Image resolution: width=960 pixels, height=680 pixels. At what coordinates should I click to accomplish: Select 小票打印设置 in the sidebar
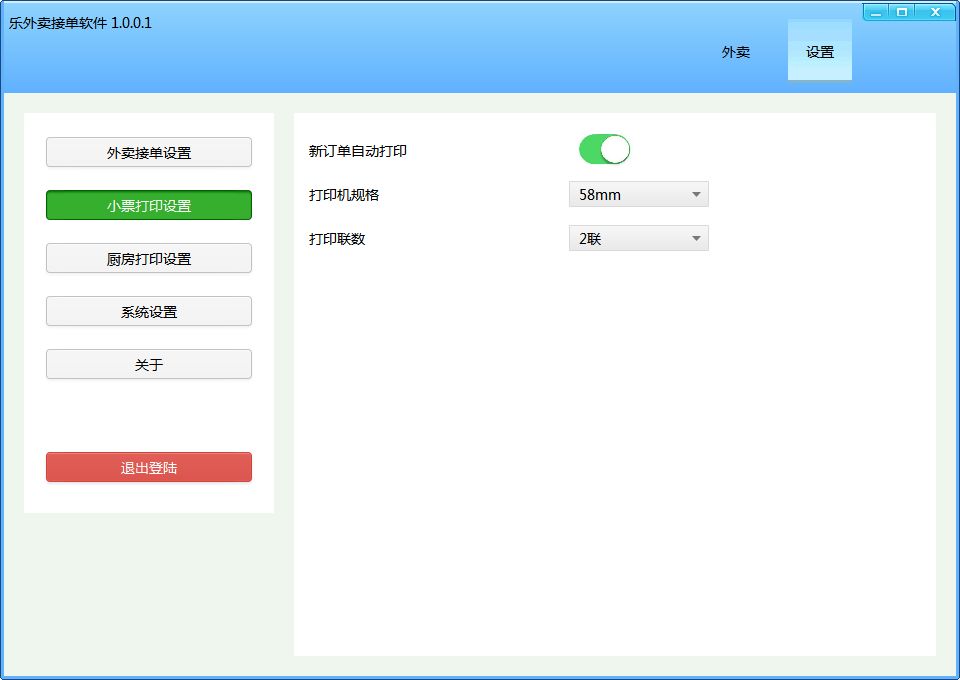tap(149, 206)
